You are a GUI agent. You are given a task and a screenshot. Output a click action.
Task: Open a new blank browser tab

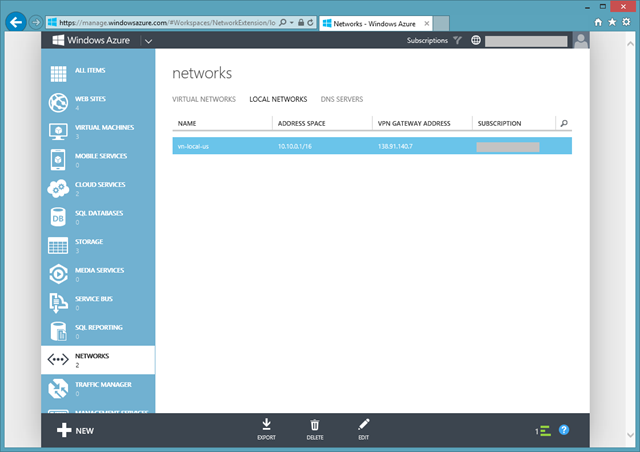441,24
